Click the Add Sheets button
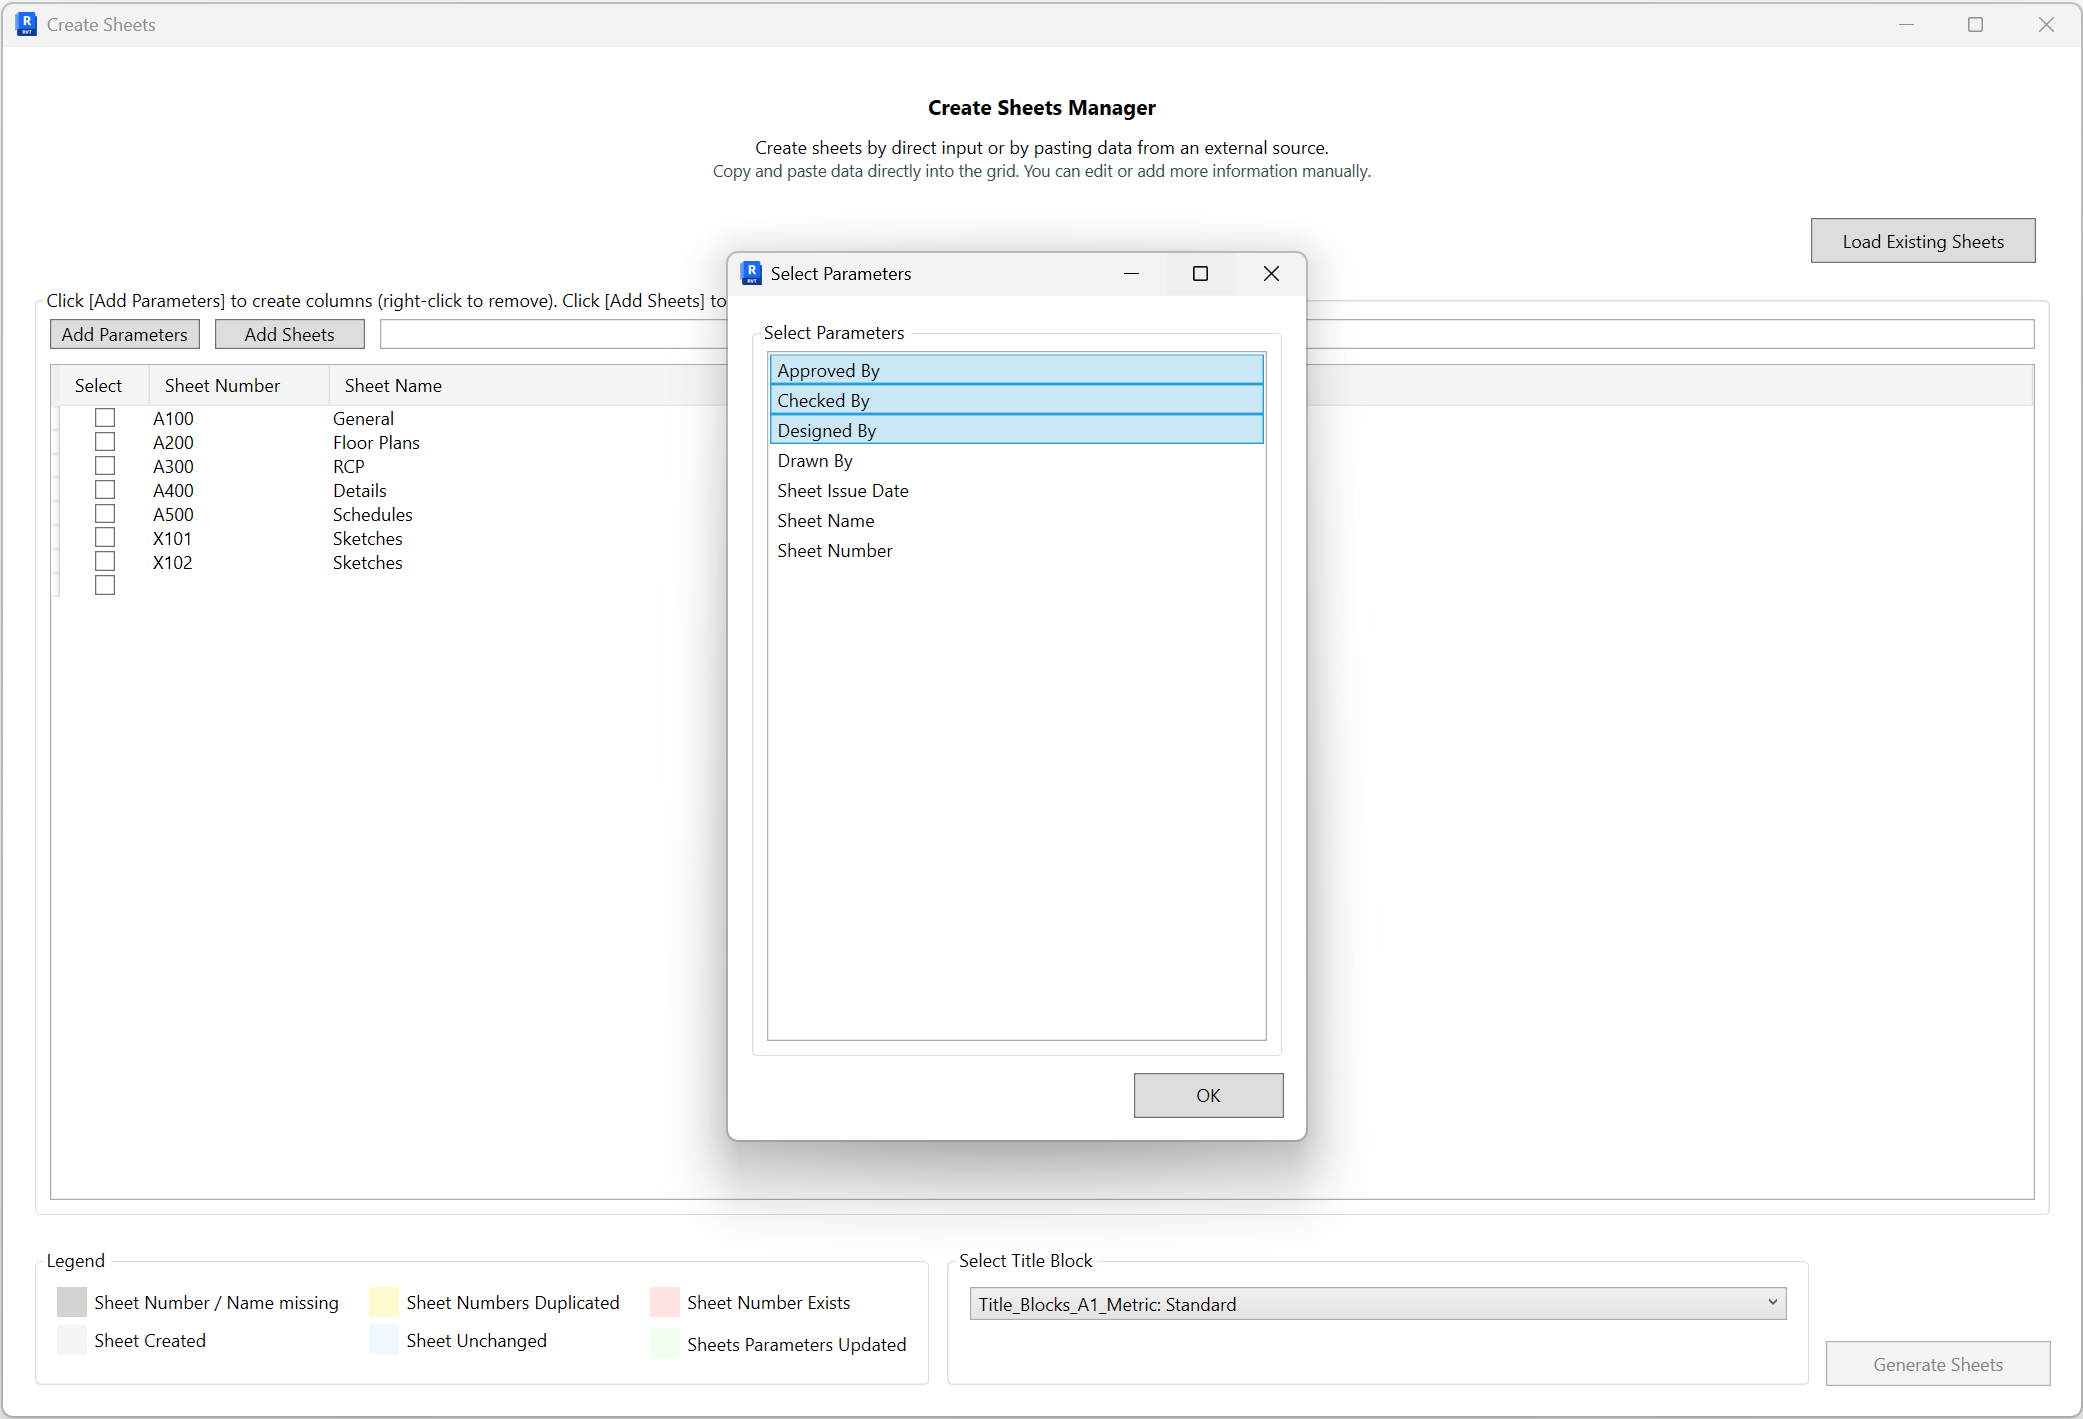This screenshot has height=1419, width=2083. pos(289,334)
